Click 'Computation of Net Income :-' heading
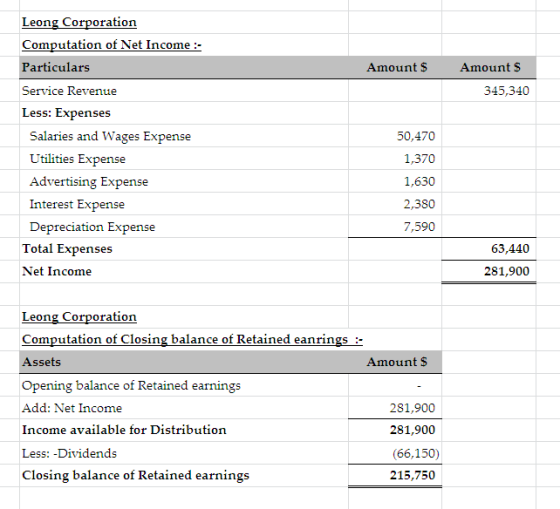Viewport: 560px width, 509px height. click(111, 45)
